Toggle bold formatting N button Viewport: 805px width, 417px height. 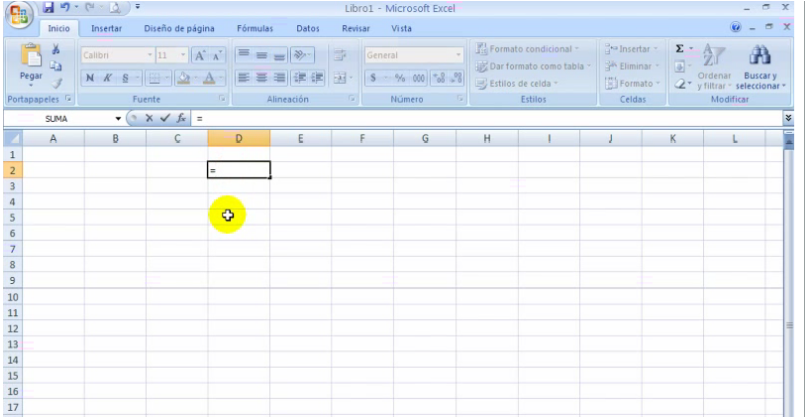pyautogui.click(x=90, y=78)
